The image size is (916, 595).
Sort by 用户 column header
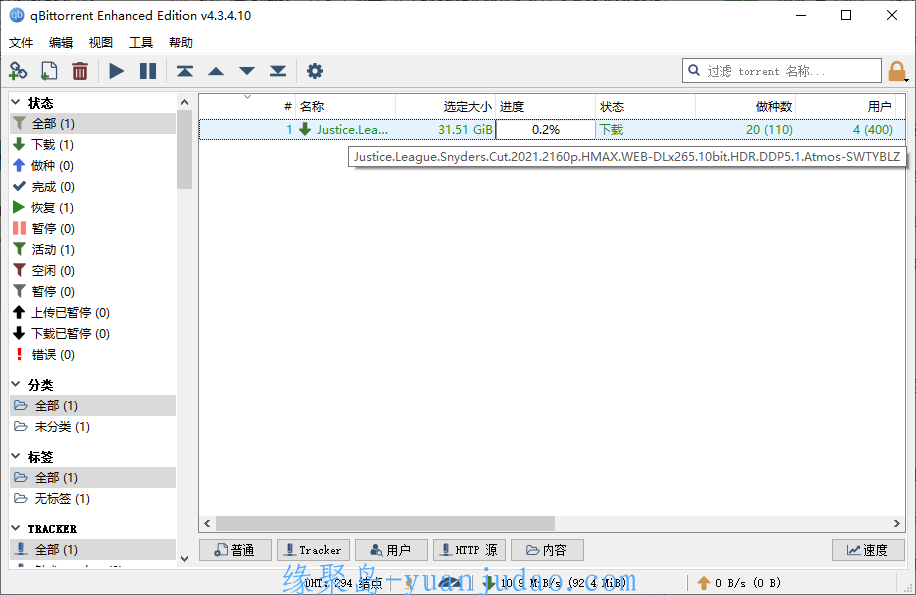[845, 106]
